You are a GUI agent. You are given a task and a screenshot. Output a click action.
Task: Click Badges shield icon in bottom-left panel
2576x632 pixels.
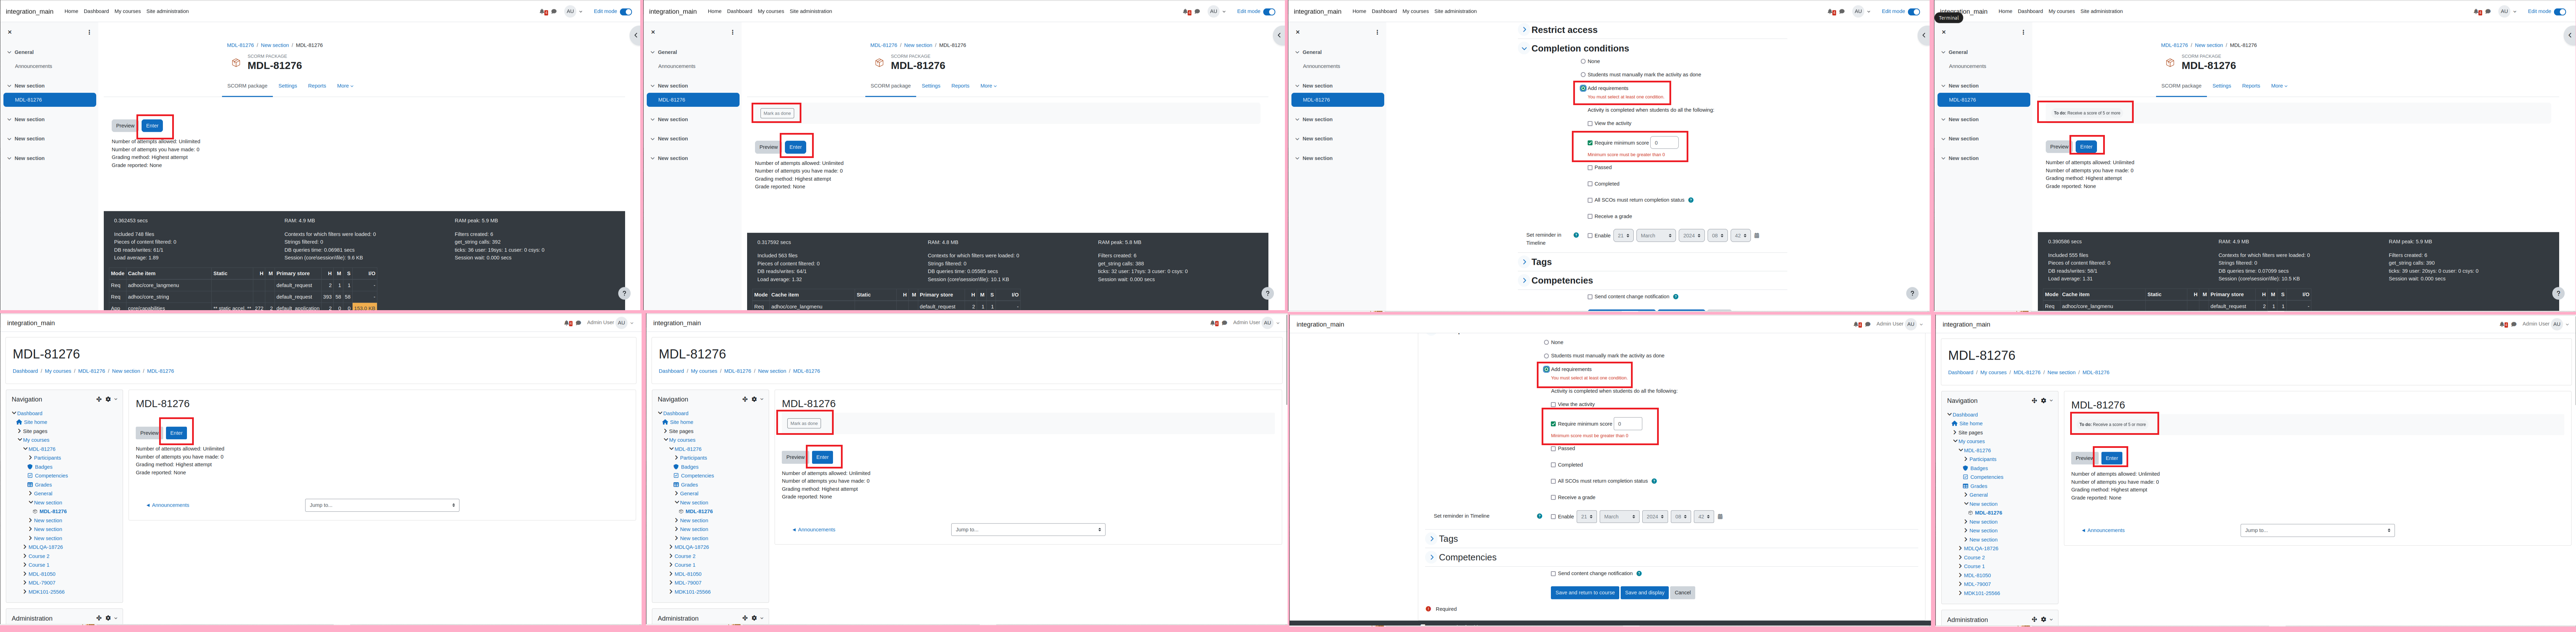30,467
